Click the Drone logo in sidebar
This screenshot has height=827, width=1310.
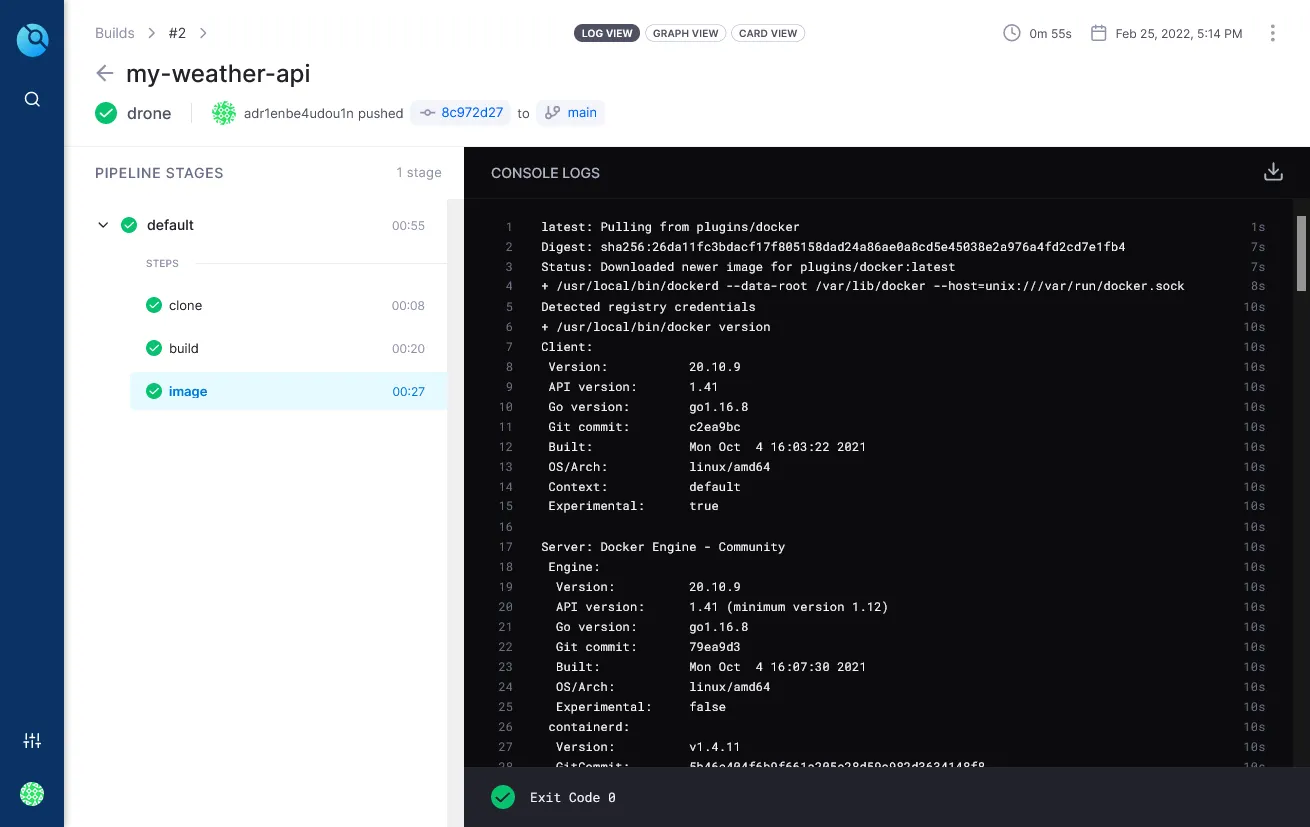[x=32, y=40]
